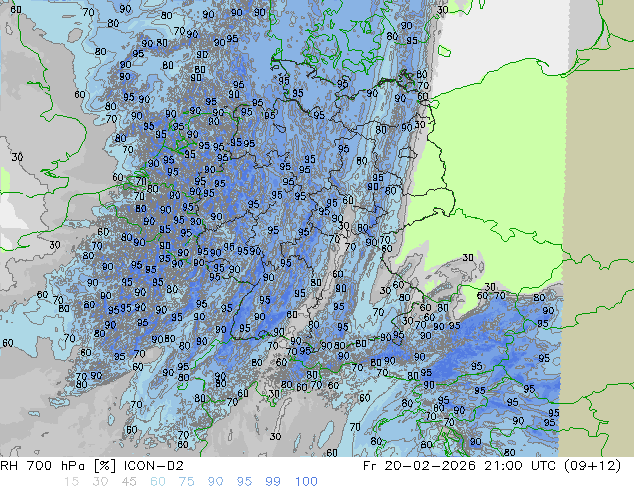This screenshot has width=634, height=490.
Task: Click the legend's 90 value in the color scale
Action: pos(215,482)
